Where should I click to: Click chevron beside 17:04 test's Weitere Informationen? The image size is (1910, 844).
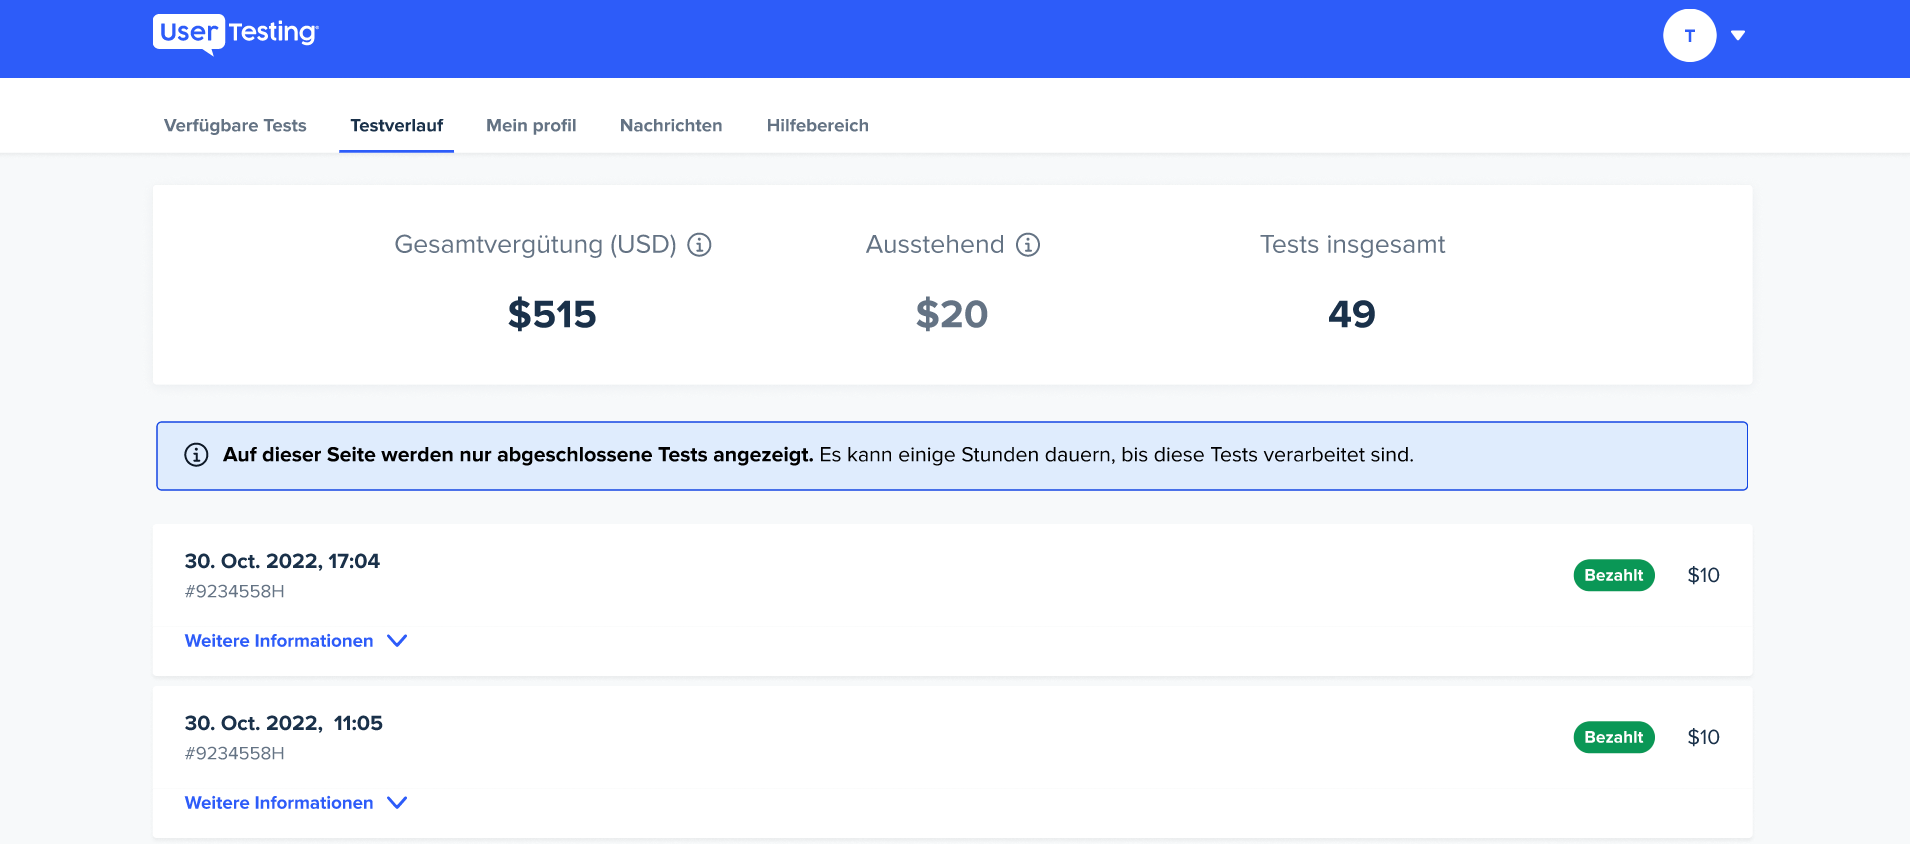point(397,641)
